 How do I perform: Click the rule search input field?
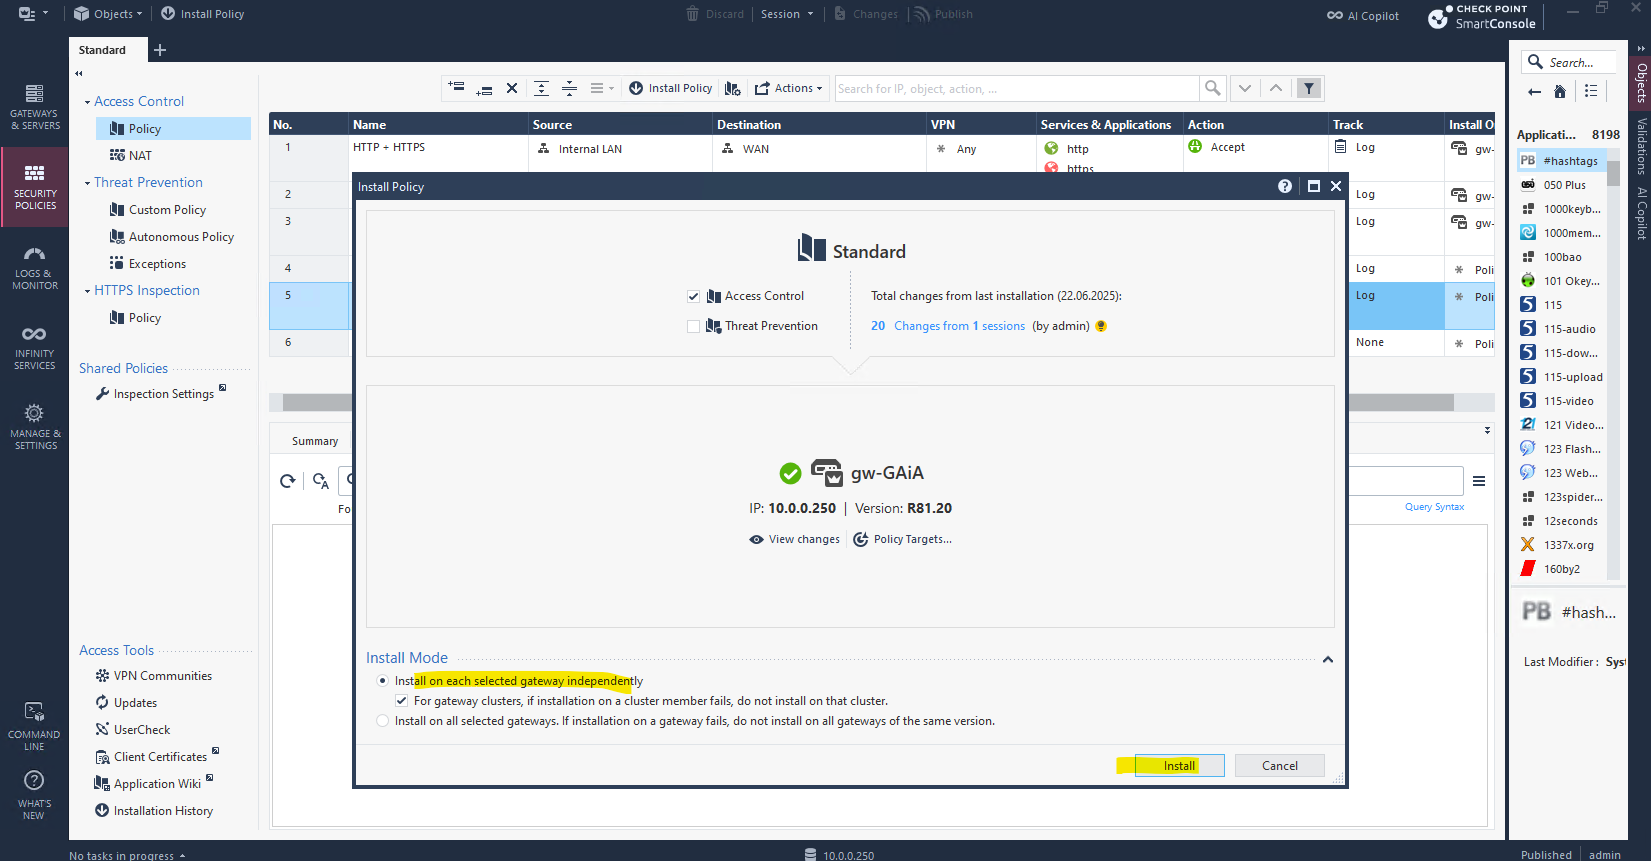pos(1017,88)
